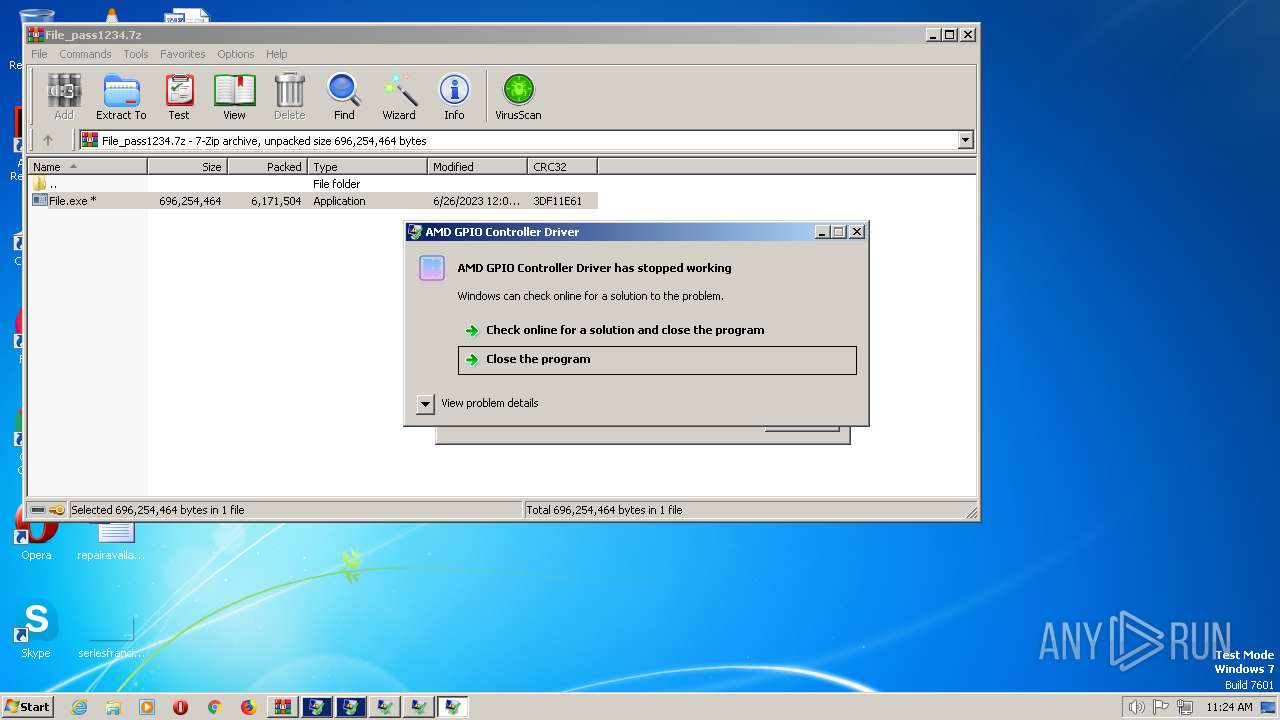
Task: Sort by Name column header
Action: tap(88, 167)
